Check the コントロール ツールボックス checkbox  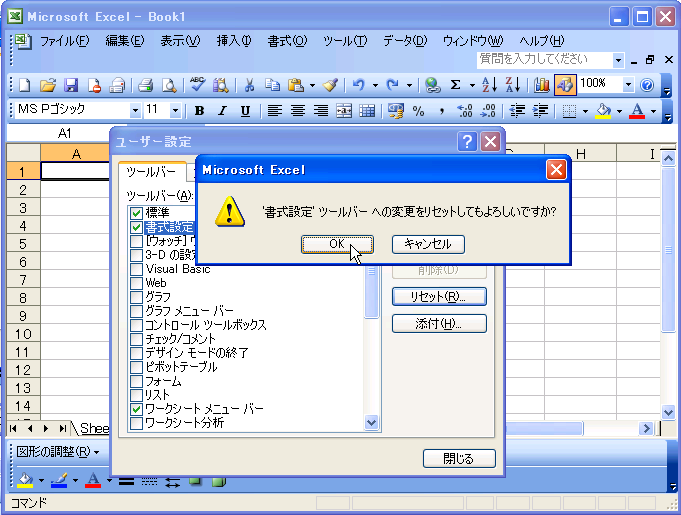click(x=136, y=325)
